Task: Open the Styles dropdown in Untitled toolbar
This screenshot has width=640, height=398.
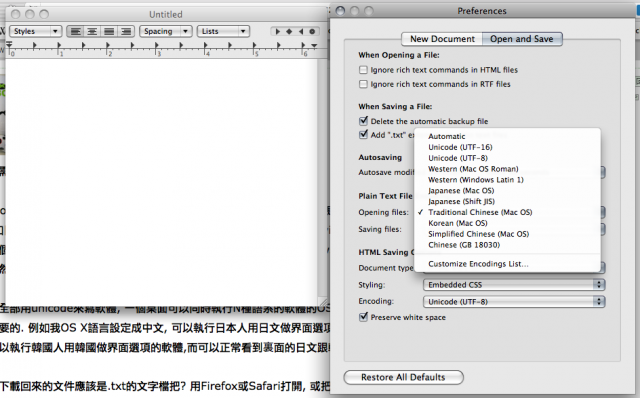Action: tap(36, 31)
